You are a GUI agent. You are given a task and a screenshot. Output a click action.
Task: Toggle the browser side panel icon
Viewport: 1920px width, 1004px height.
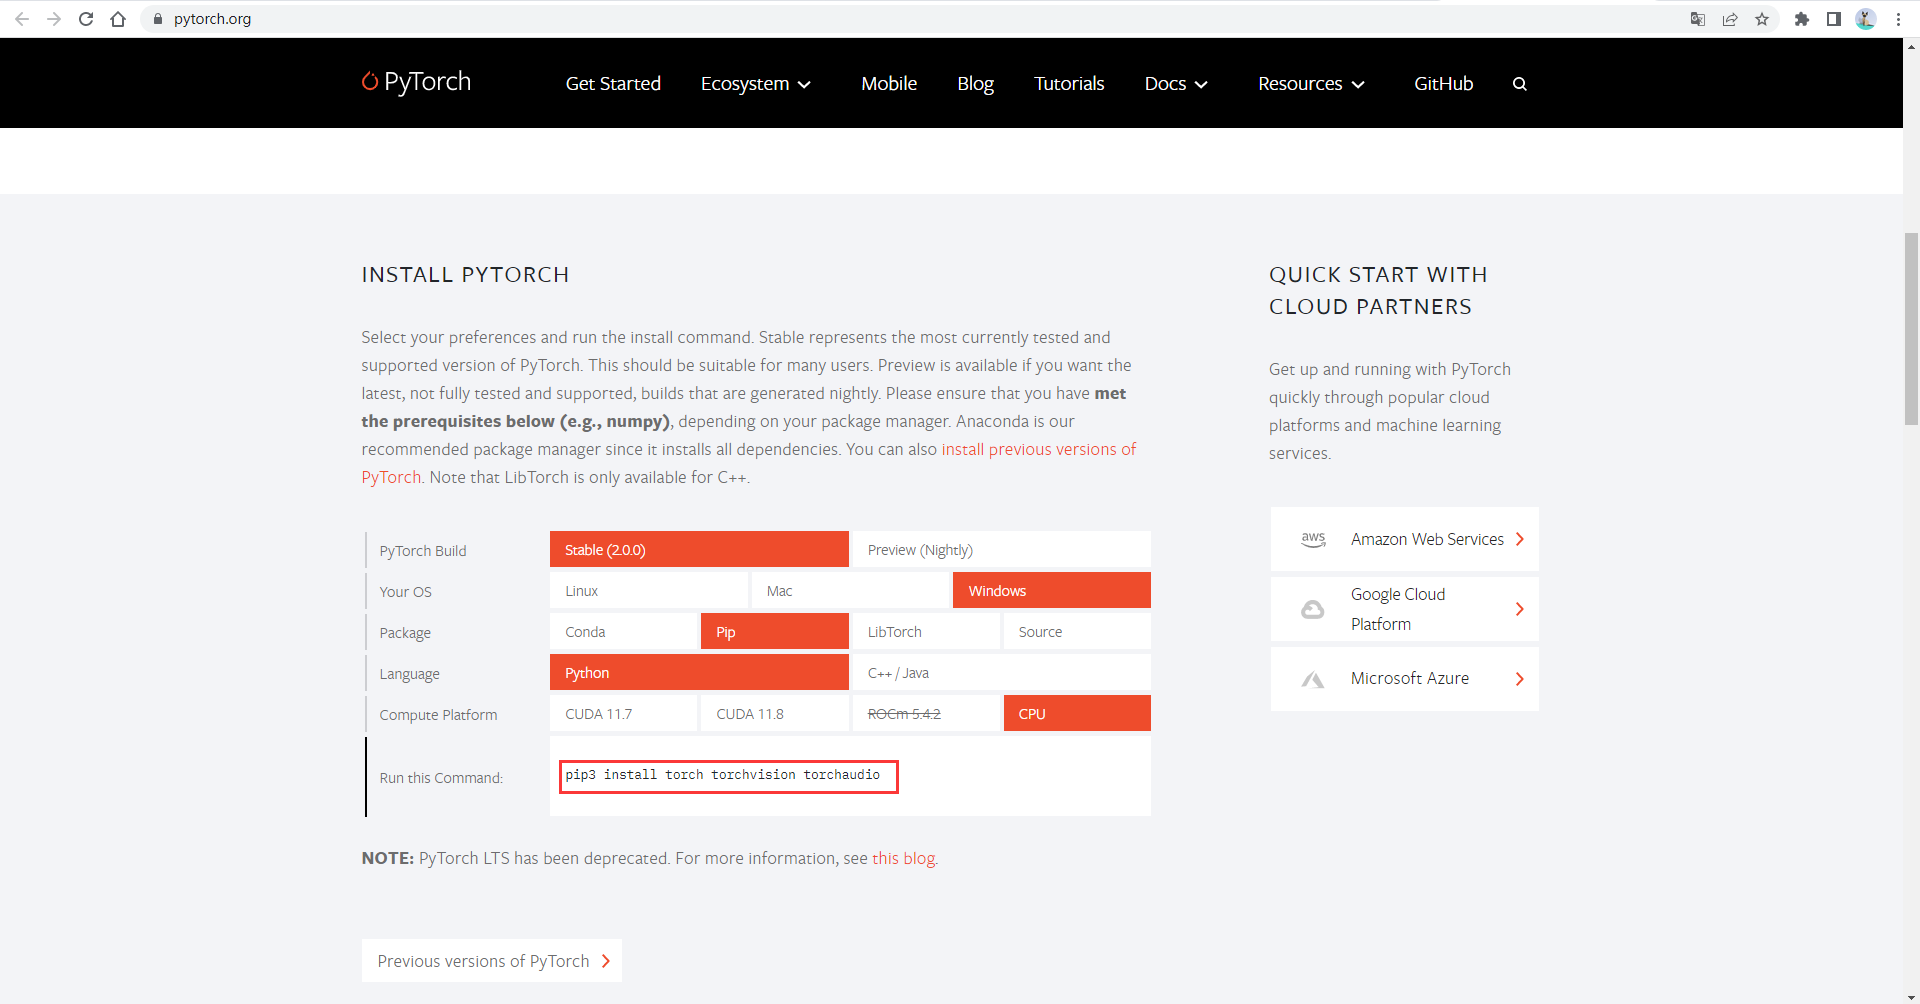coord(1834,19)
